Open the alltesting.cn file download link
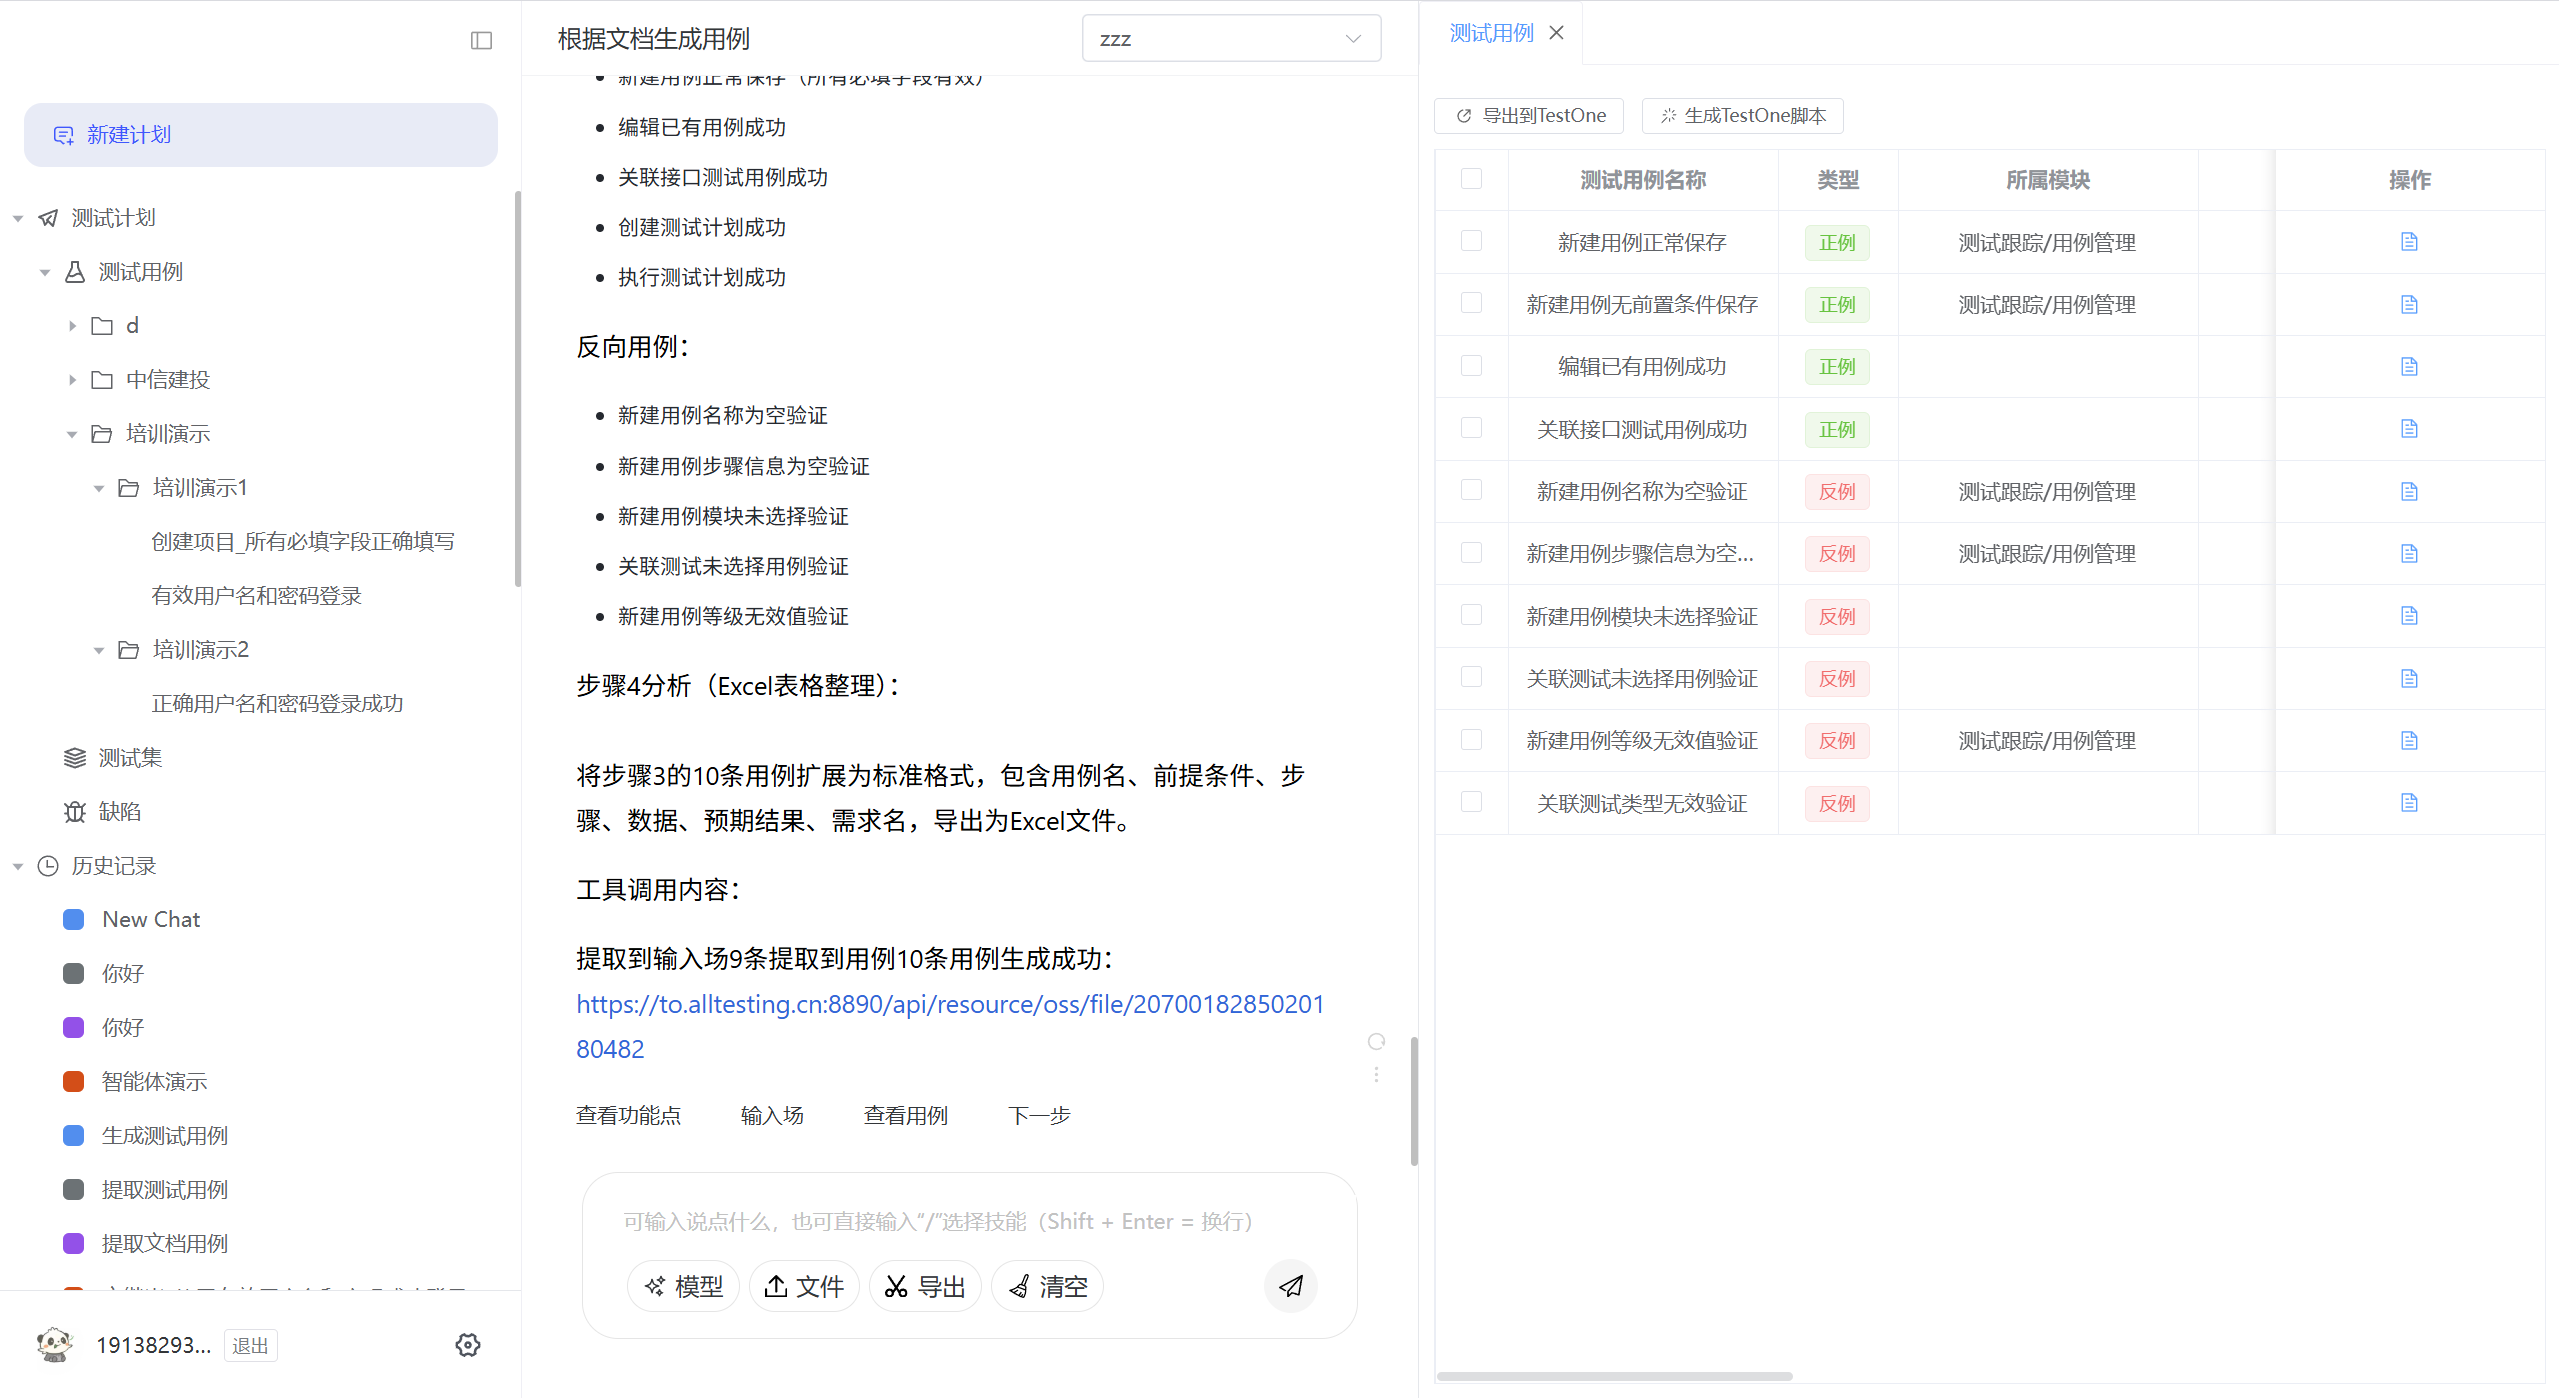This screenshot has width=2559, height=1398. pos(950,1026)
